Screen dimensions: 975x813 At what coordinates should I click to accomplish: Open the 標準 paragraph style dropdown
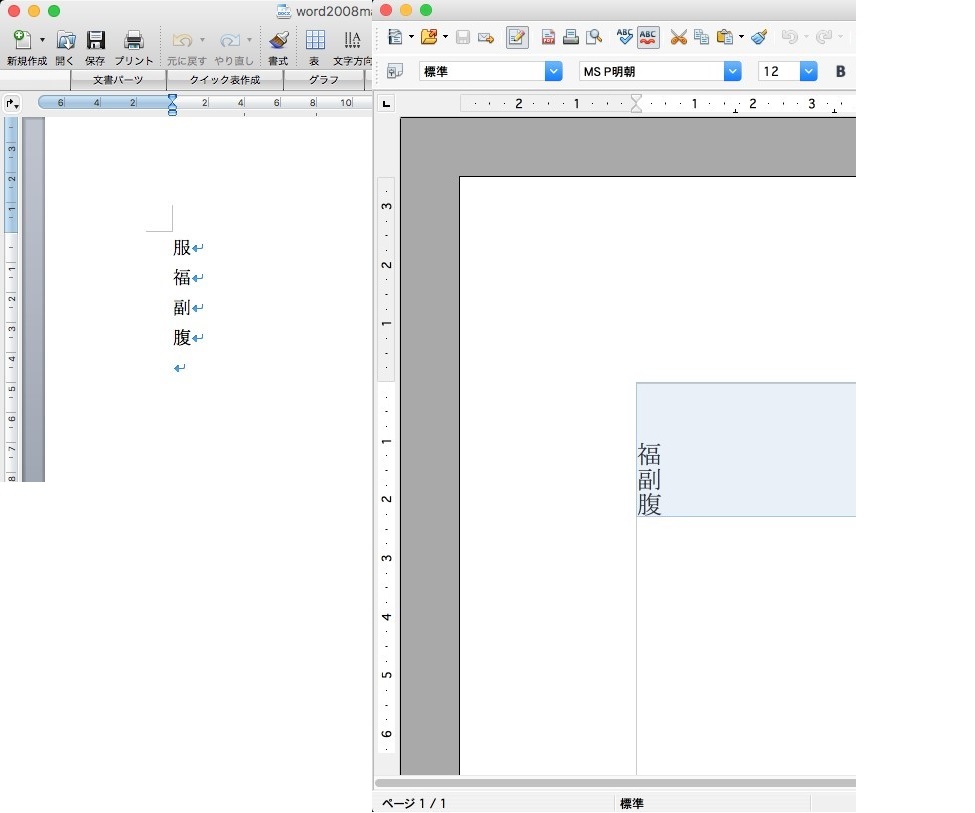coord(553,72)
